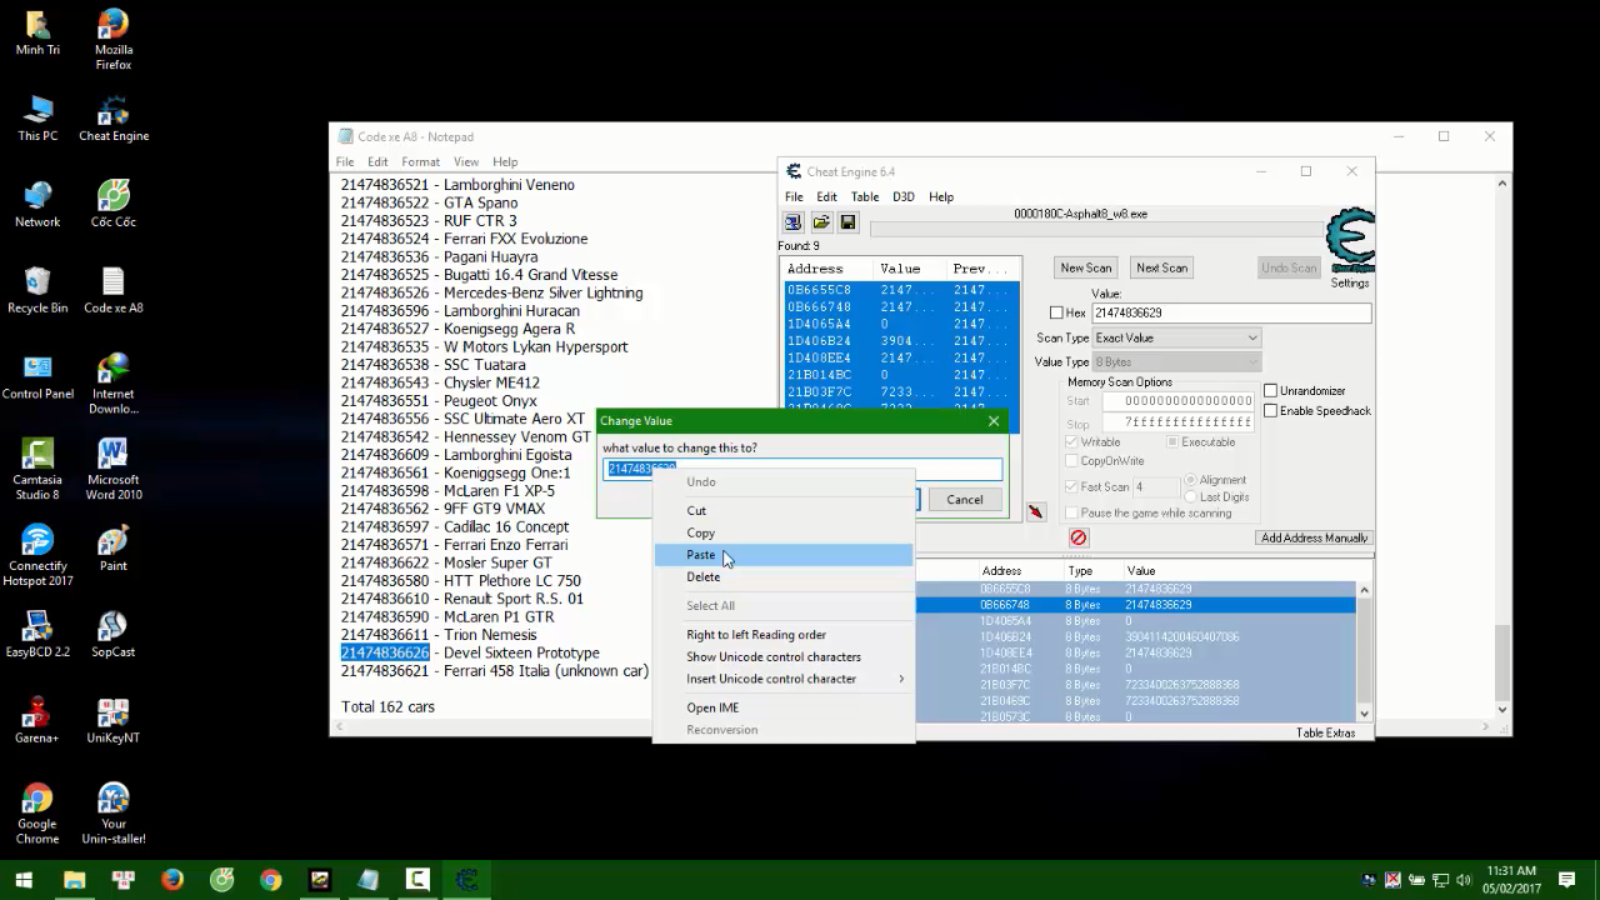
Task: Open the D3D menu in Cheat Engine
Action: (903, 197)
